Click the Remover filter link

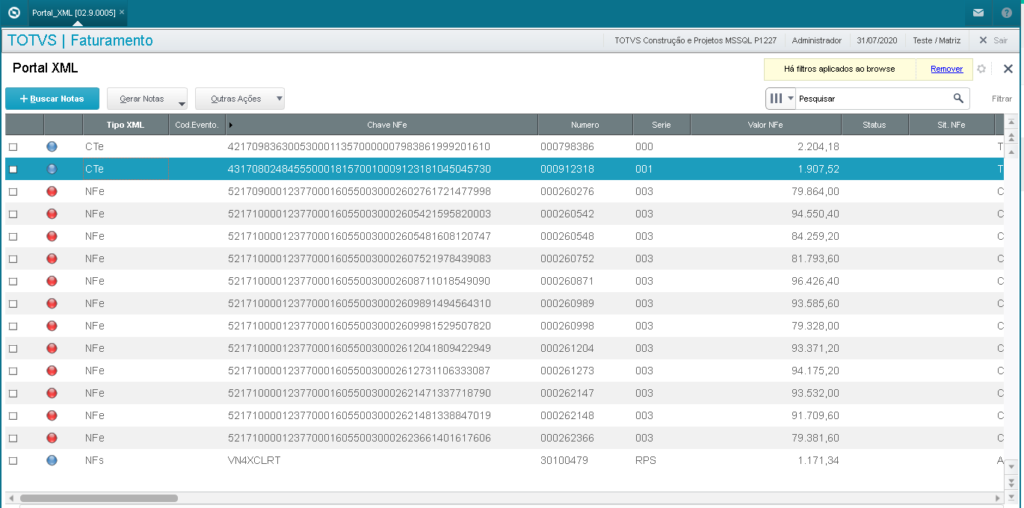(x=946, y=69)
